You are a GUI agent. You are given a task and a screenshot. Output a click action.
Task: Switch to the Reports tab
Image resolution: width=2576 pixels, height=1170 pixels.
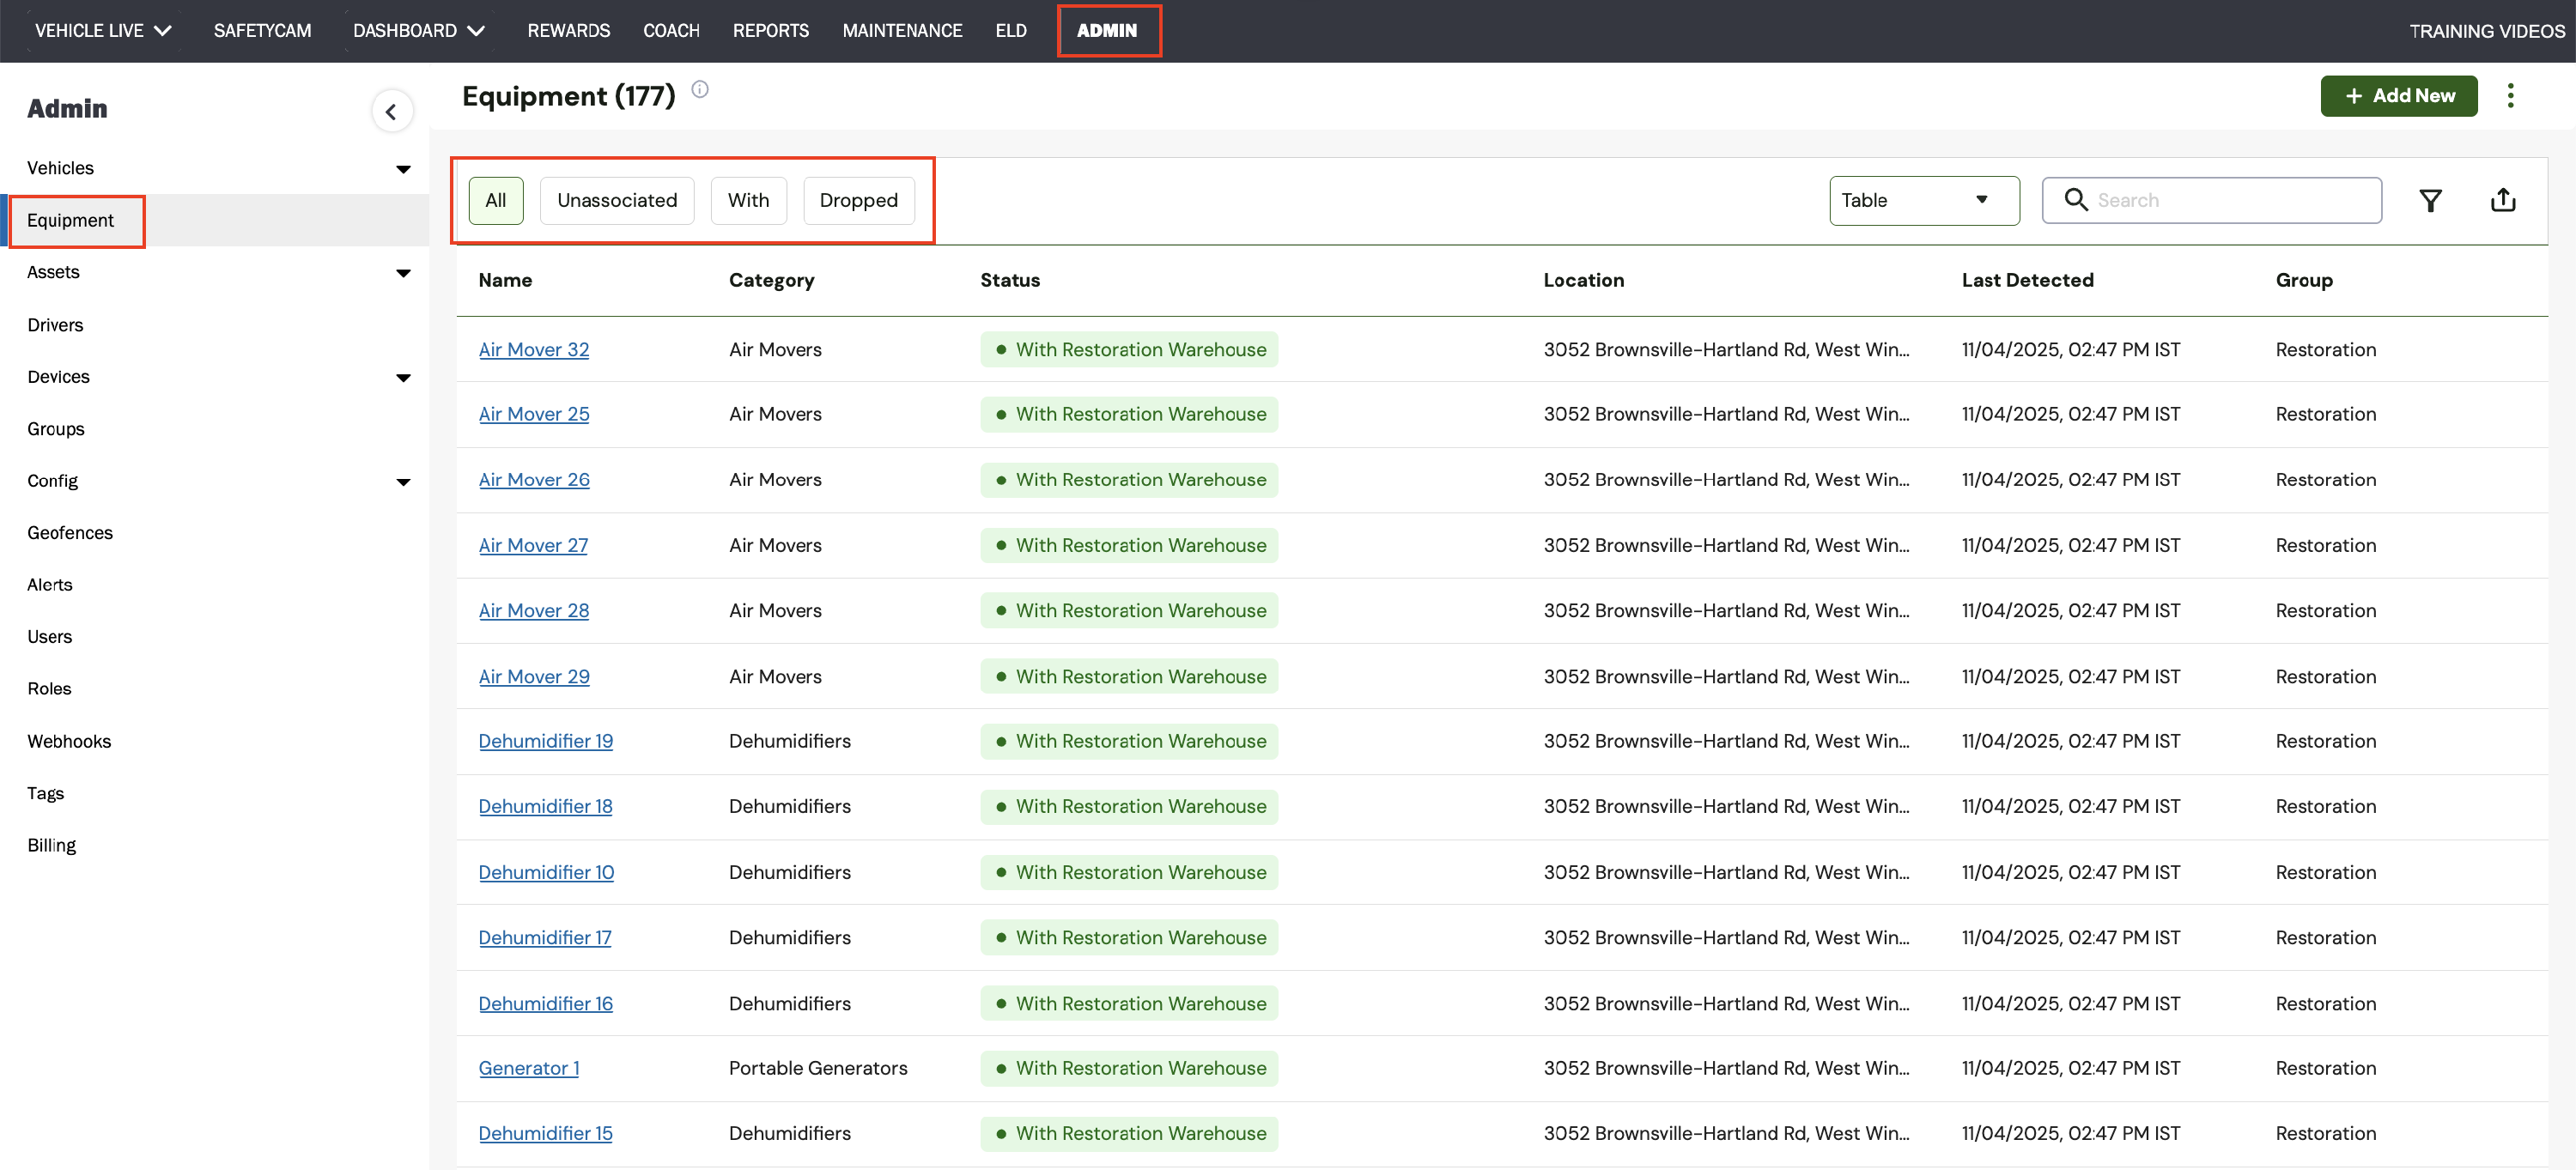[x=770, y=31]
